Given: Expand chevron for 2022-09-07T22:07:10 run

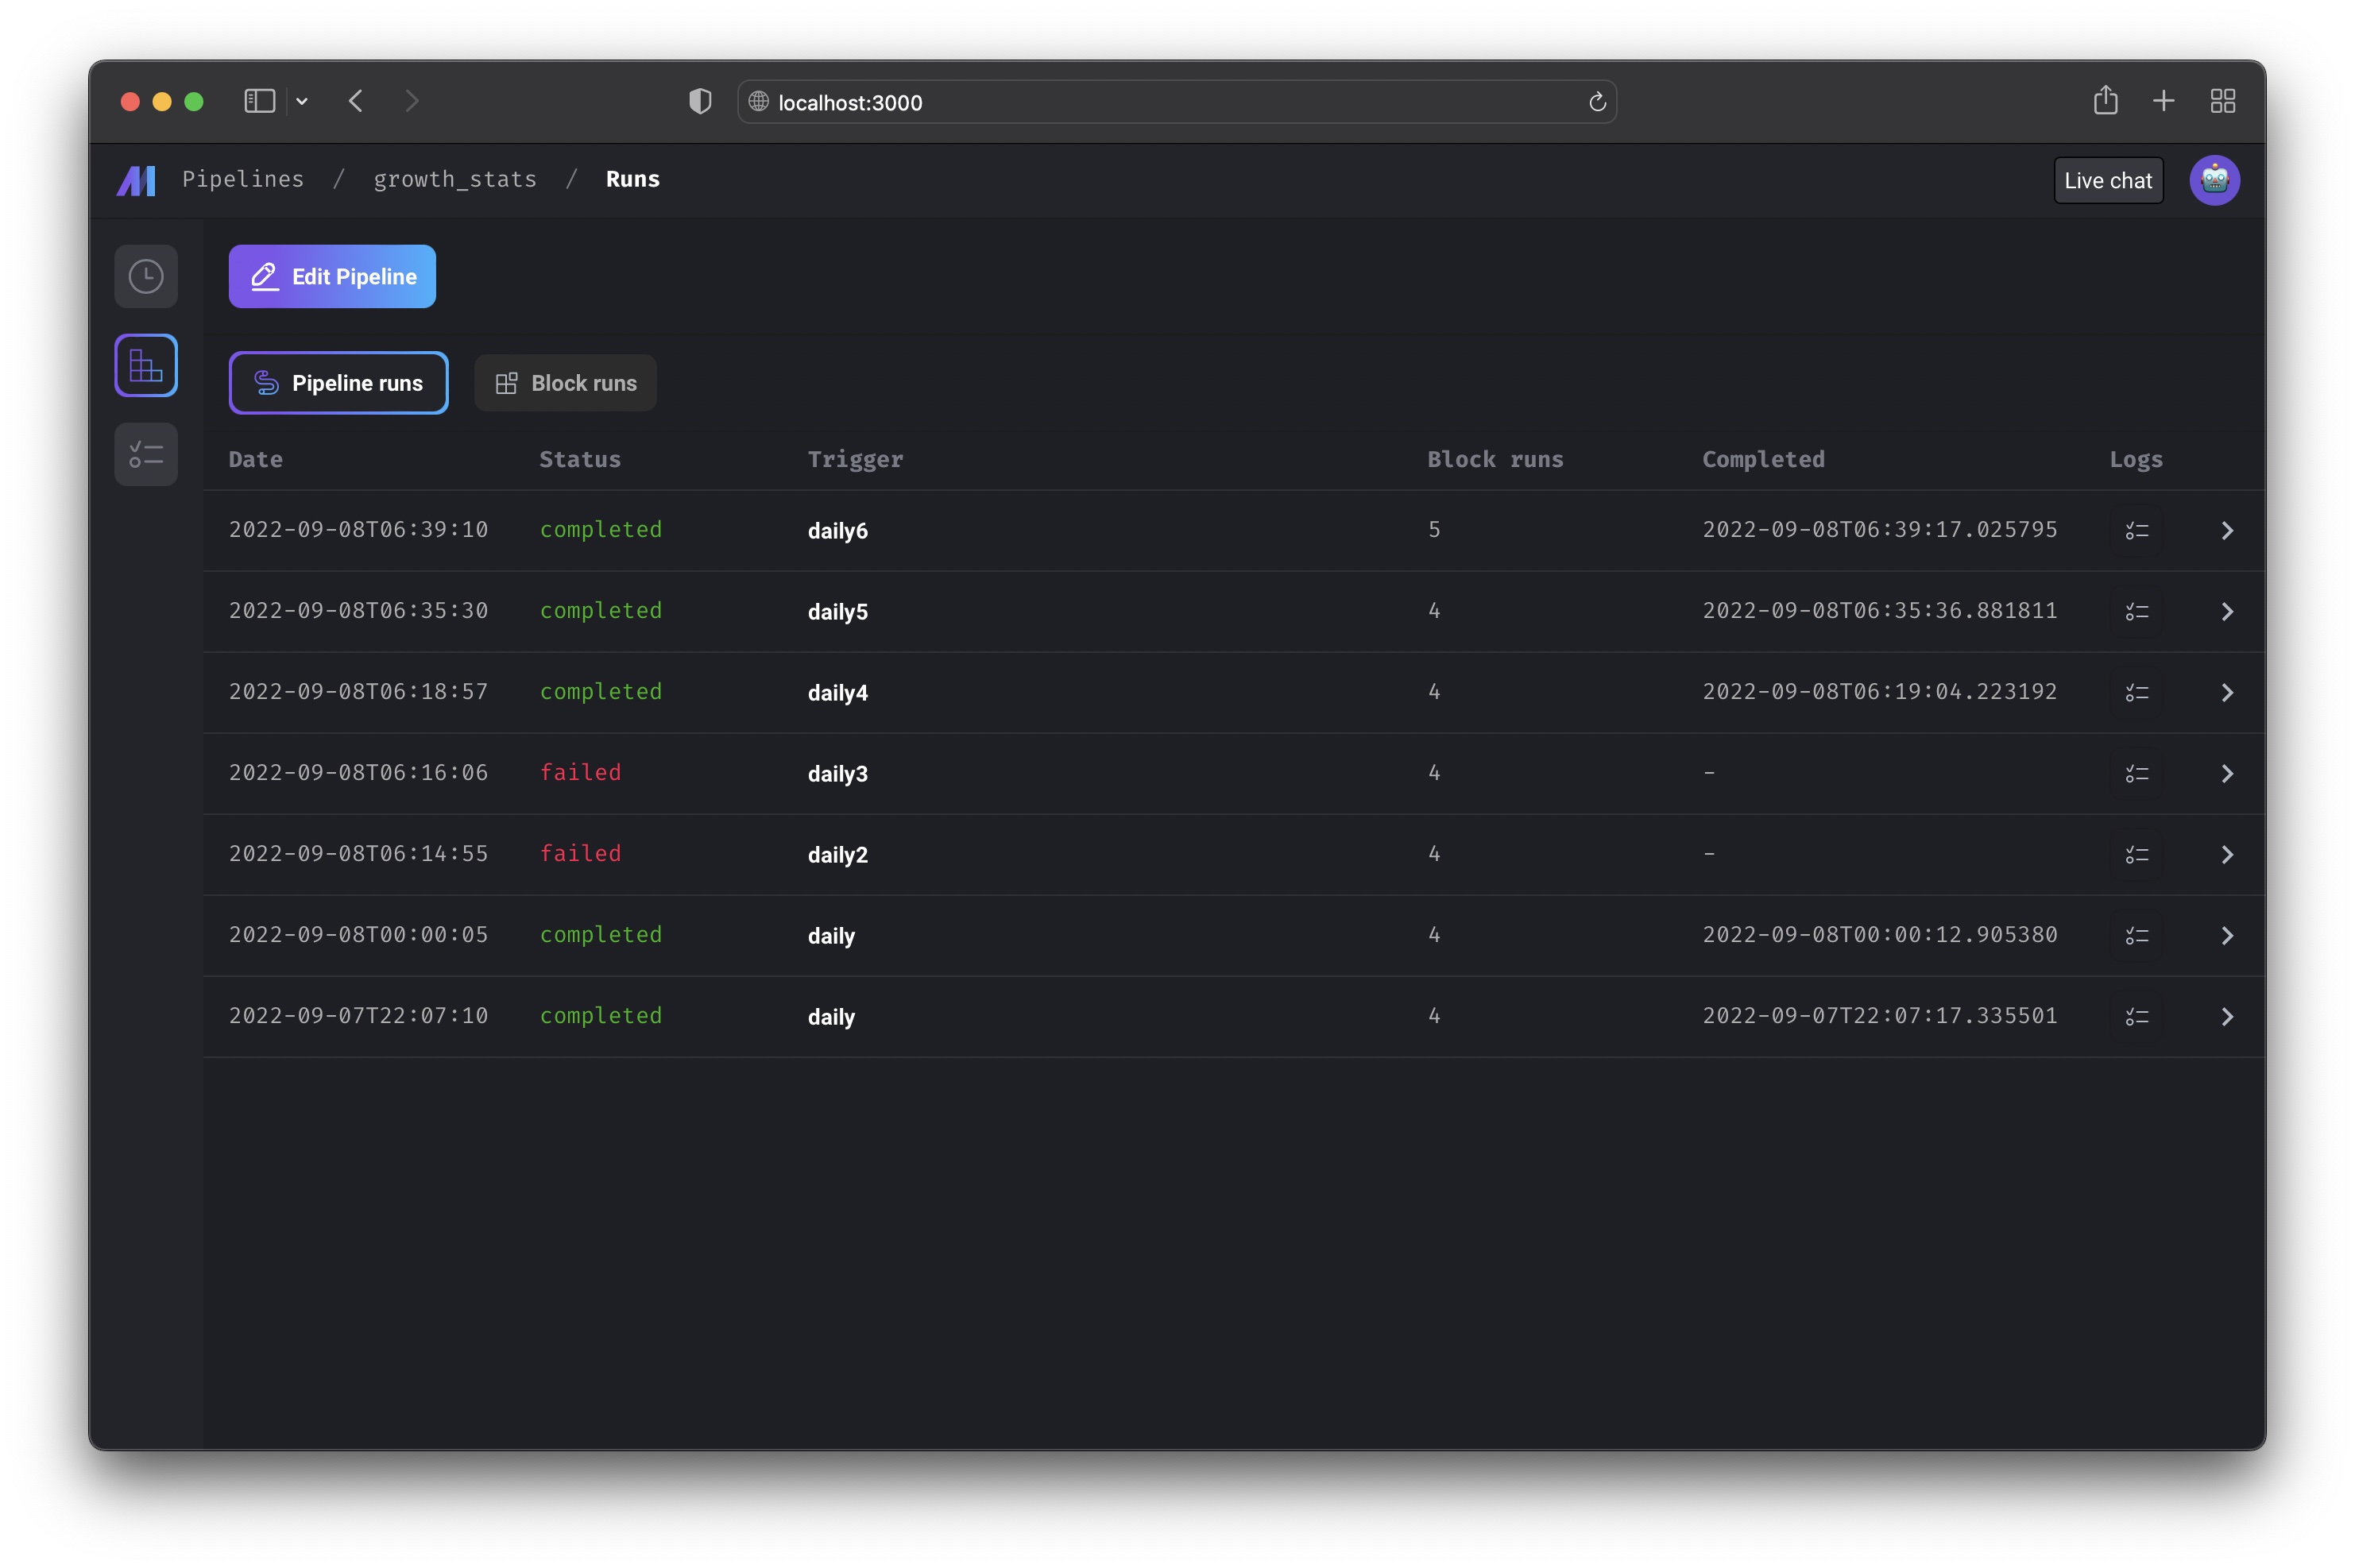Looking at the screenshot, I should click(2227, 1017).
